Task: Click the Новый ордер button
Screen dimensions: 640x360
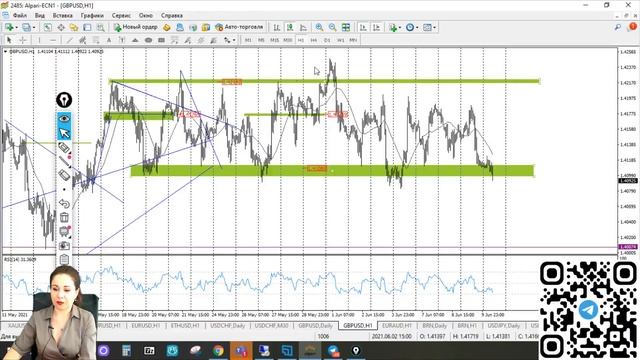Action: coord(136,27)
